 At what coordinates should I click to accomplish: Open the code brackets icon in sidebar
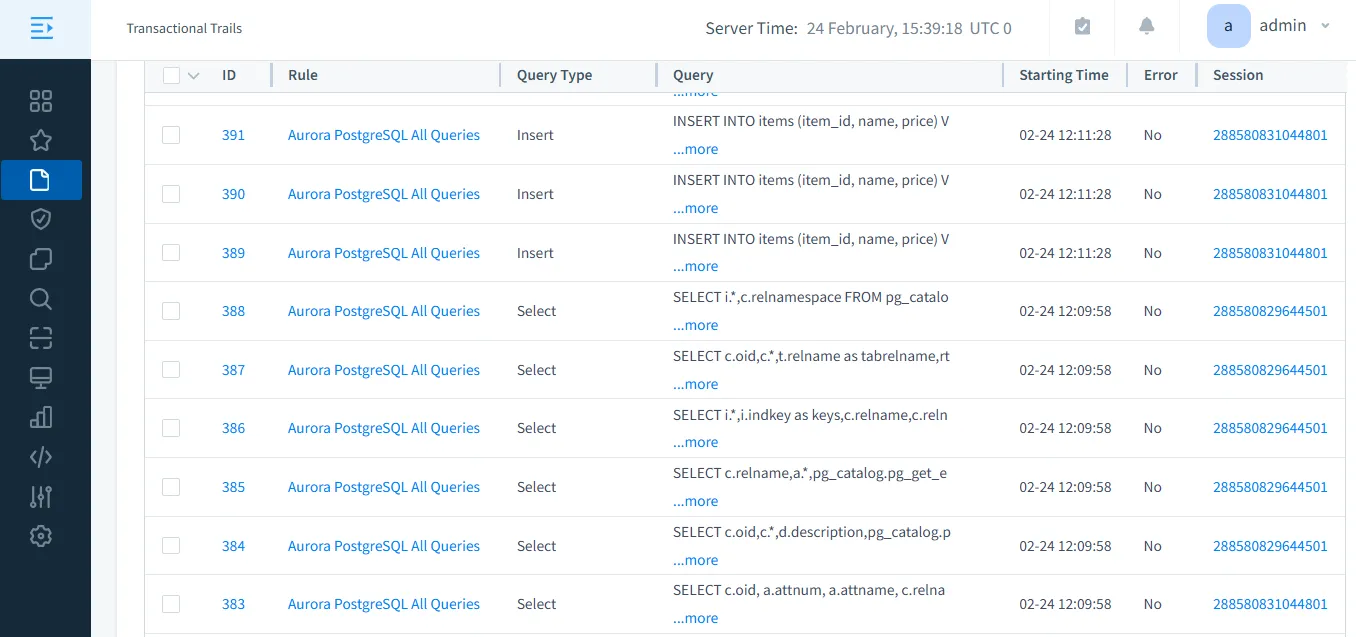point(41,457)
